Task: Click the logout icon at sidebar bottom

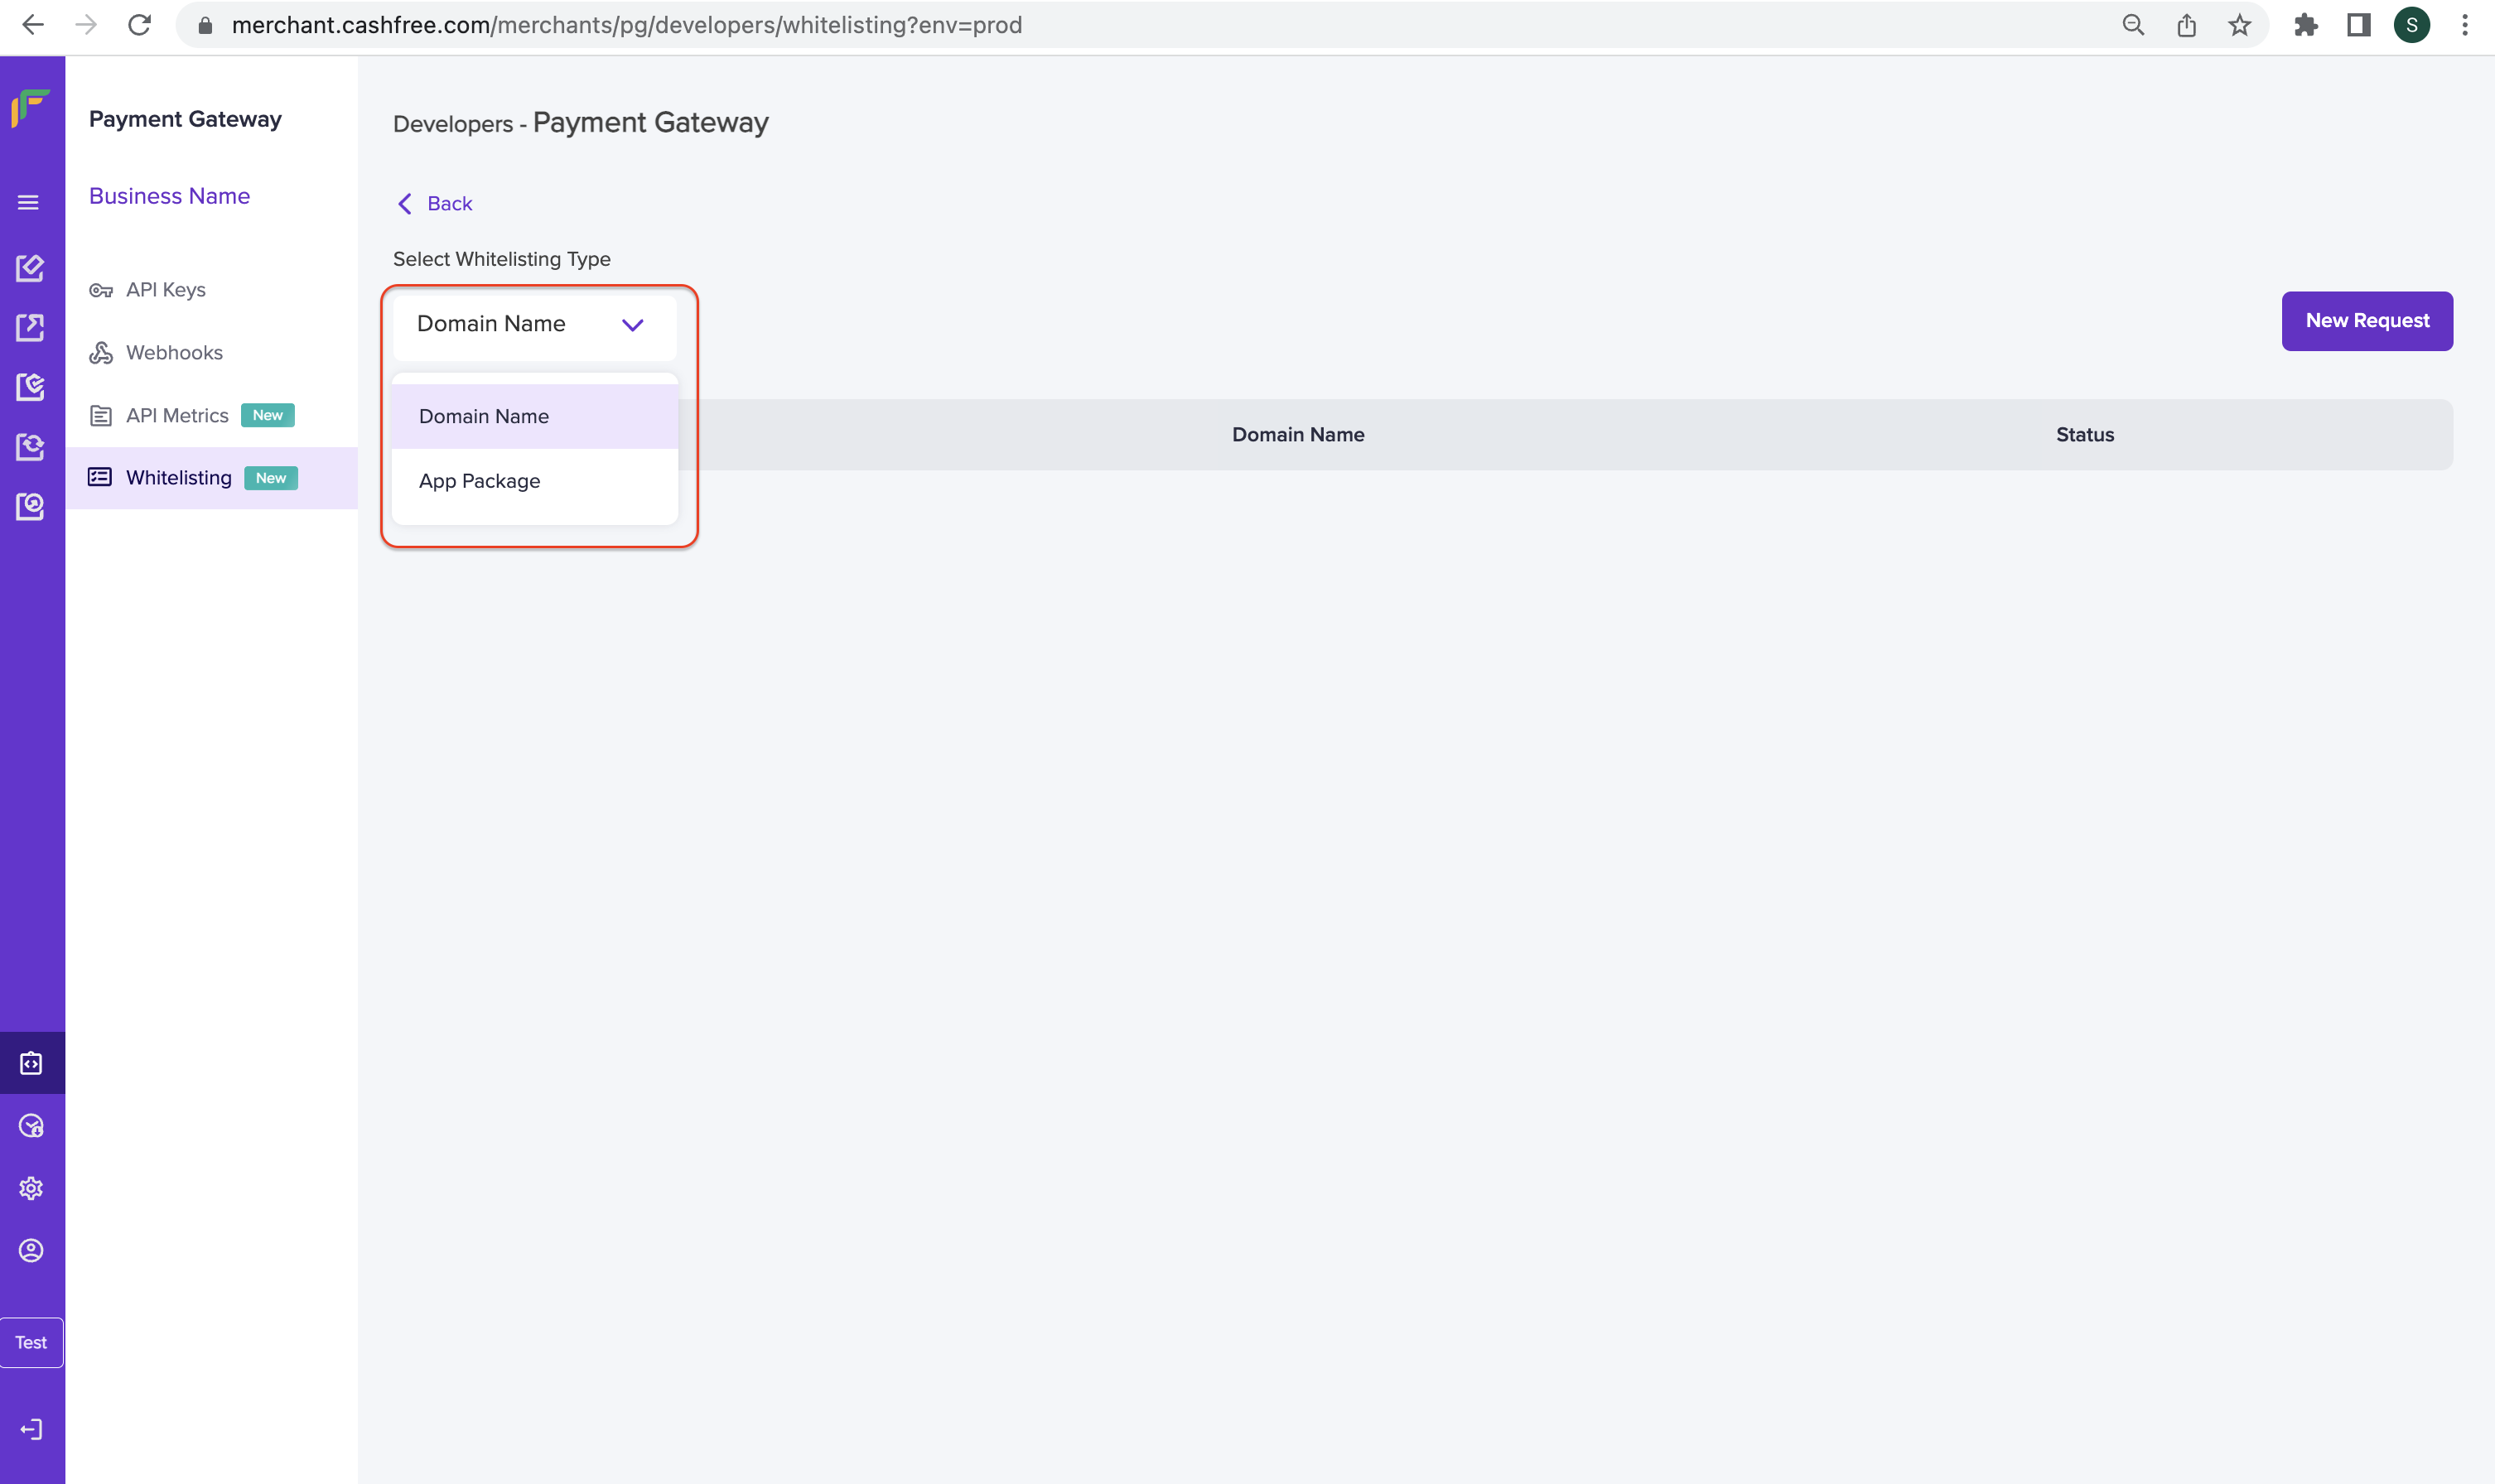Action: 31,1429
